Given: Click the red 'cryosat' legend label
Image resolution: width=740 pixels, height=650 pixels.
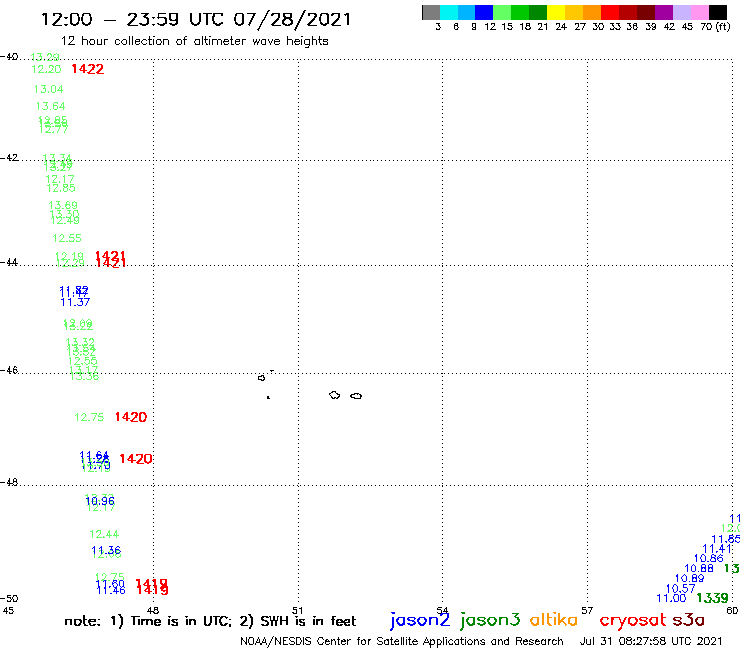Looking at the screenshot, I should tap(633, 621).
